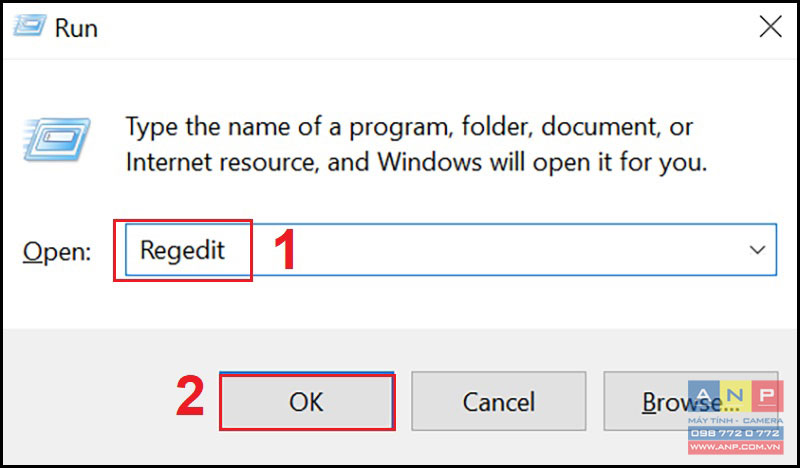Click the "Run" title text
Image resolution: width=800 pixels, height=468 pixels.
[x=76, y=28]
